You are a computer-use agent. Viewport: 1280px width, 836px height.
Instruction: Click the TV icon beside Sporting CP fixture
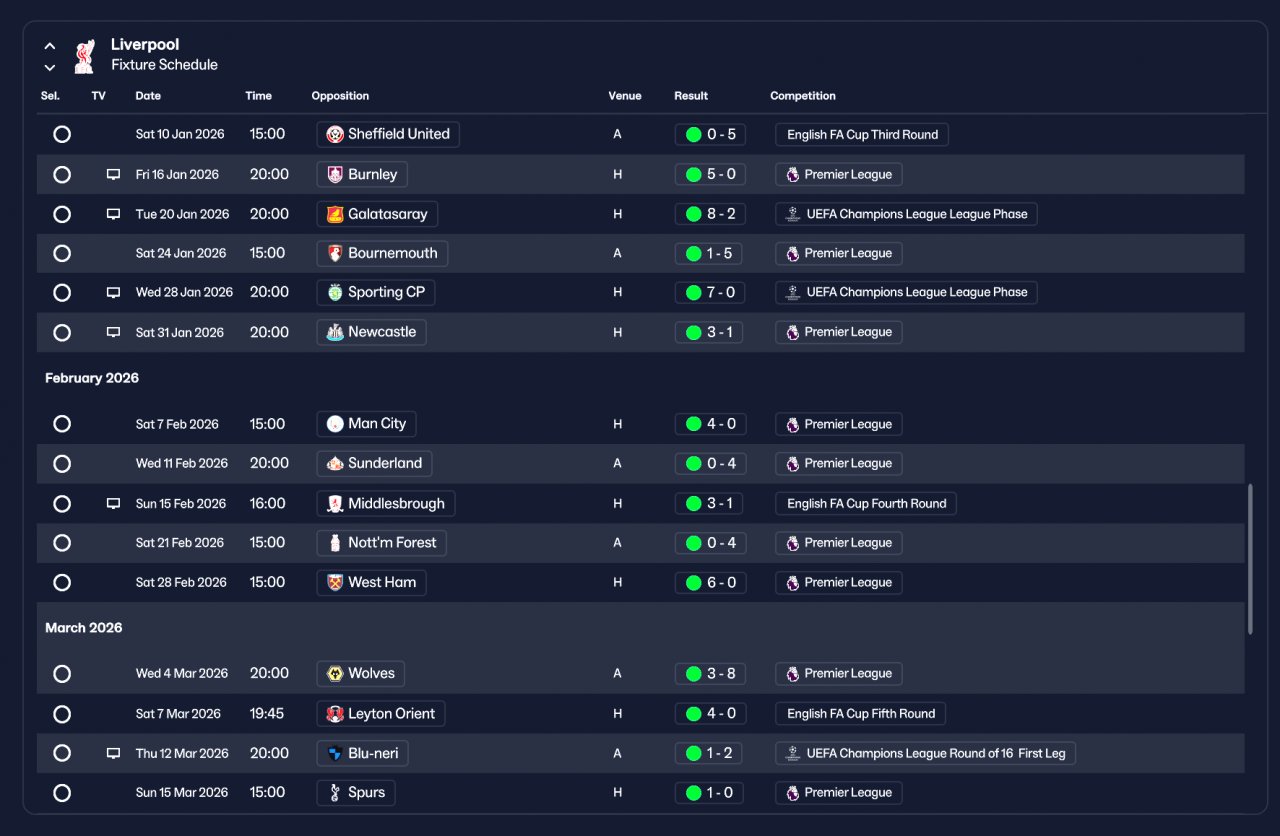click(113, 293)
